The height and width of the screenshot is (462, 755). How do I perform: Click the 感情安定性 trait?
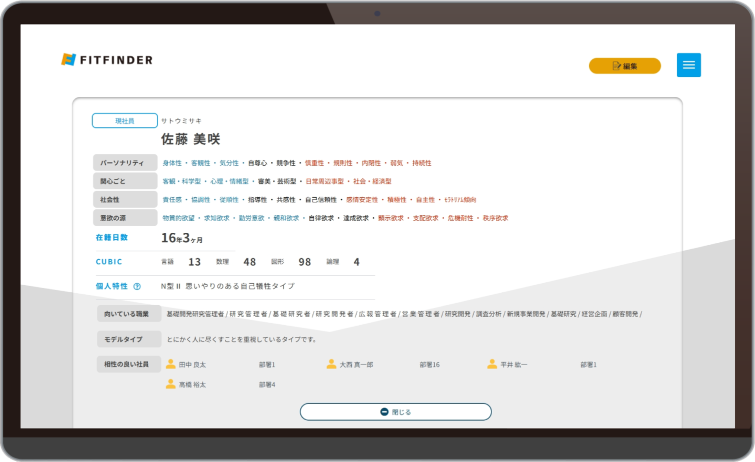[362, 200]
